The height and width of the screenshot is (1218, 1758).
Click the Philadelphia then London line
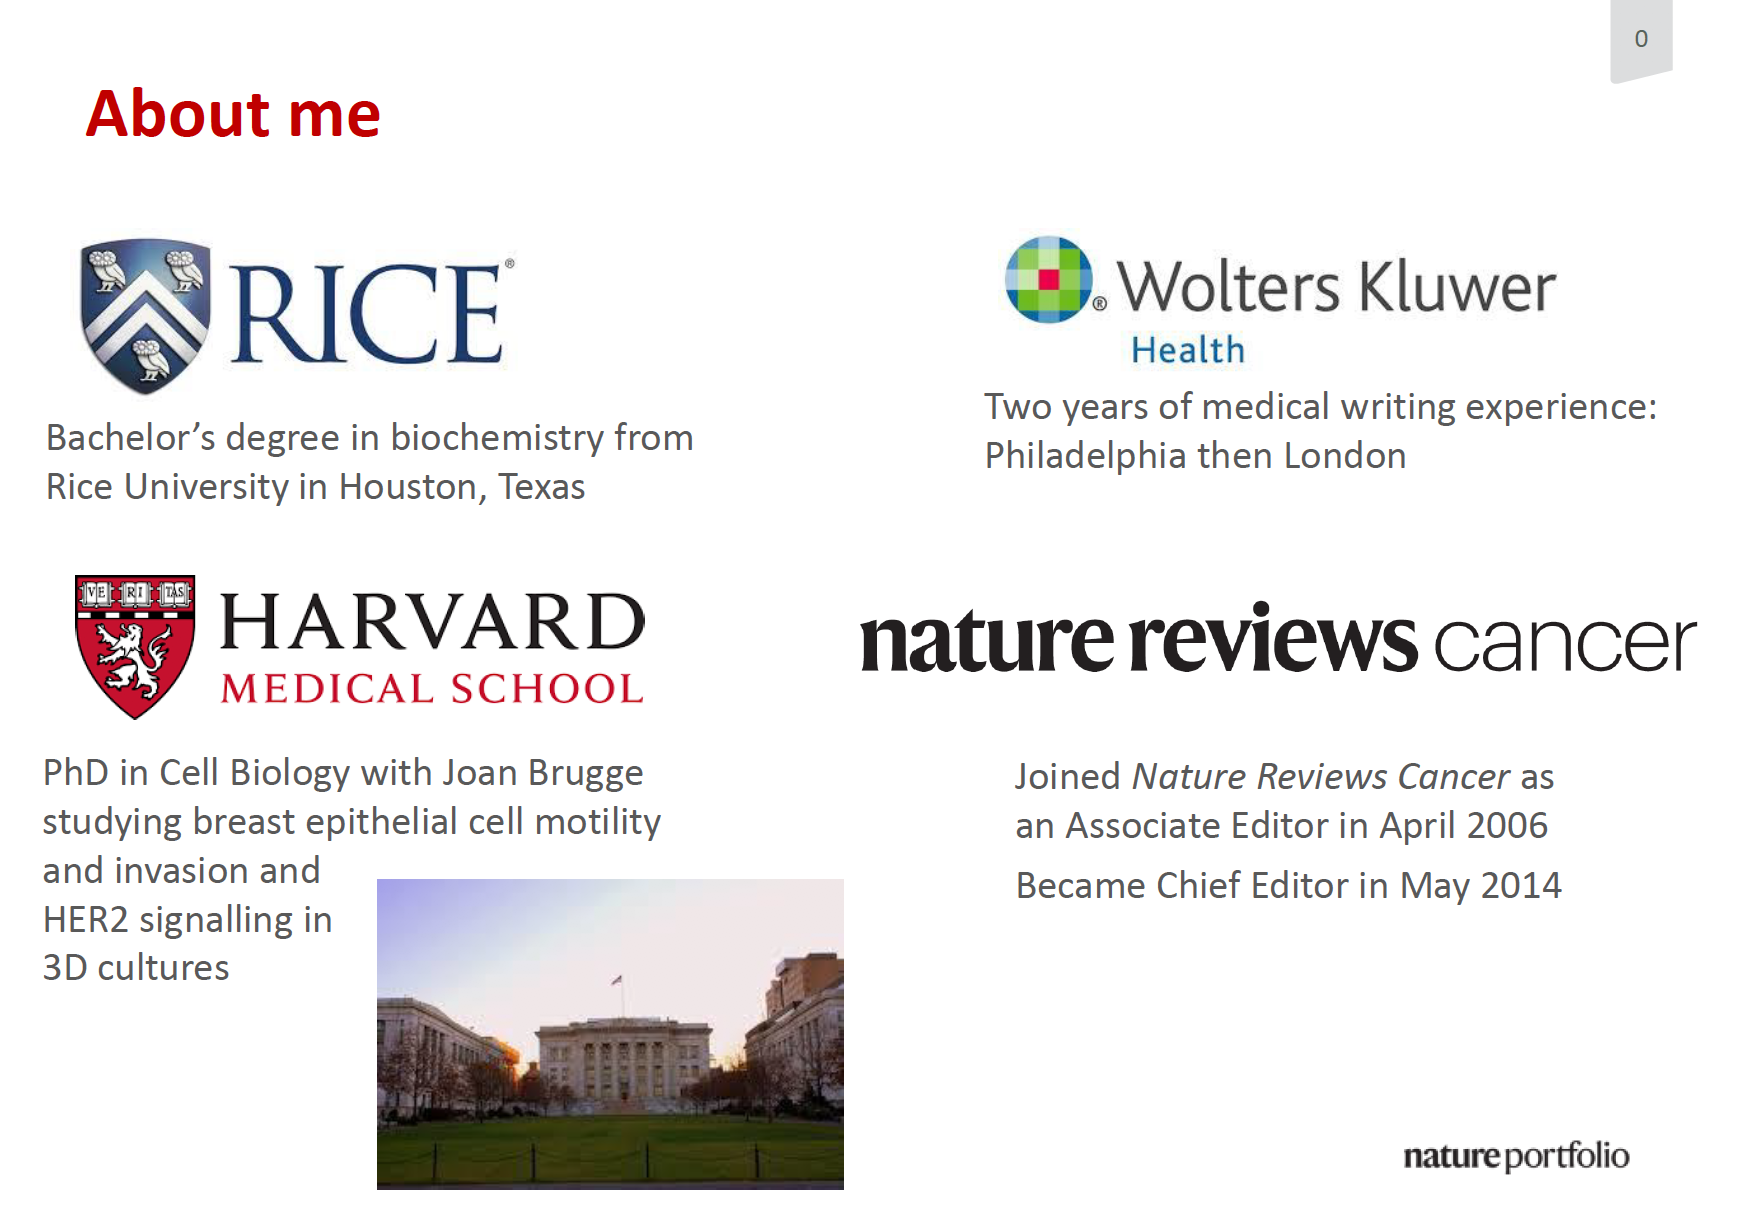pyautogui.click(x=1196, y=456)
